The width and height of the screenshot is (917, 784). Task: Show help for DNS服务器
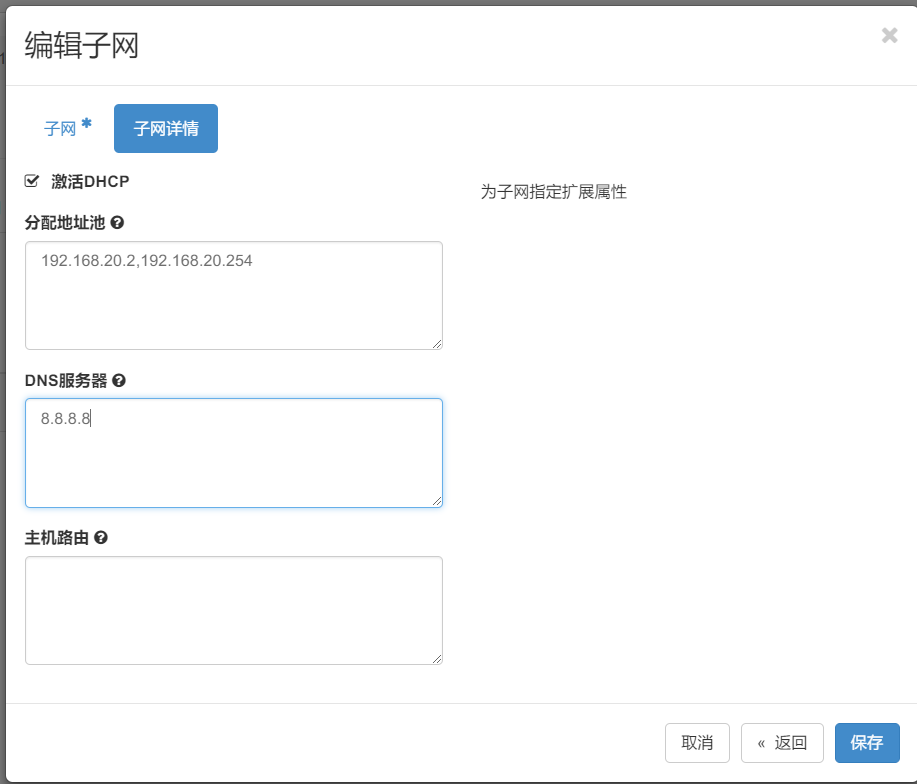click(119, 381)
